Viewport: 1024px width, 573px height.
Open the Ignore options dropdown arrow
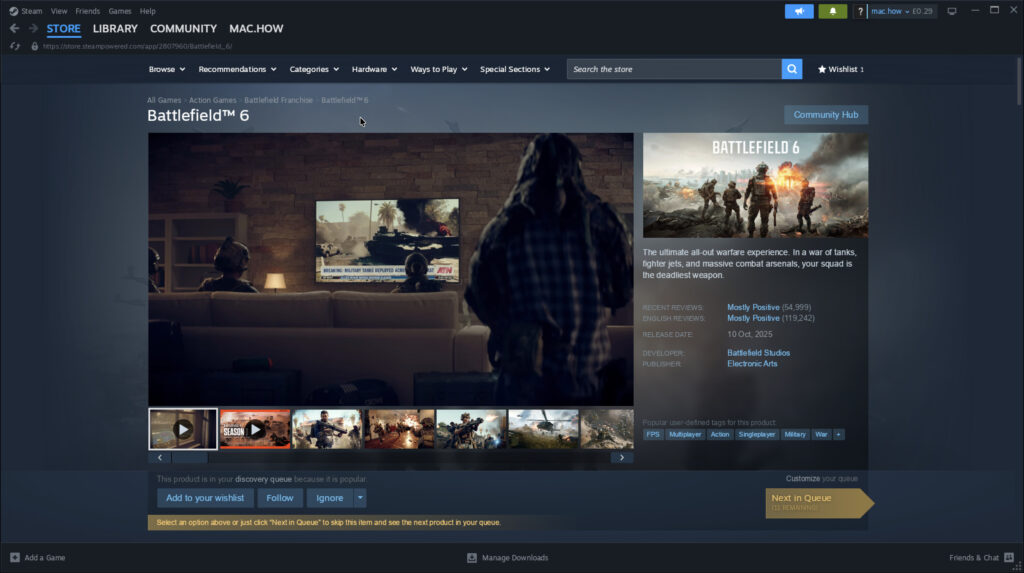pyautogui.click(x=360, y=498)
